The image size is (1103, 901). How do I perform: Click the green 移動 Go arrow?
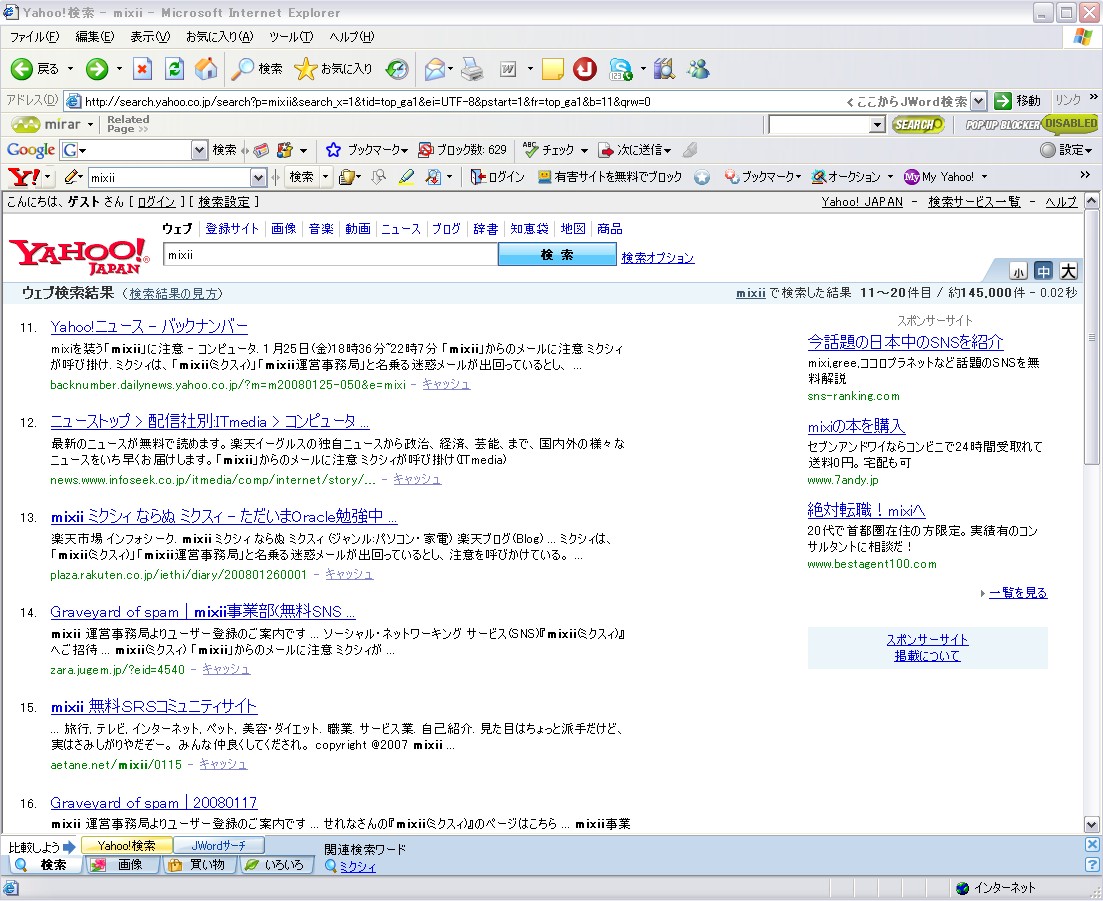(x=1002, y=101)
